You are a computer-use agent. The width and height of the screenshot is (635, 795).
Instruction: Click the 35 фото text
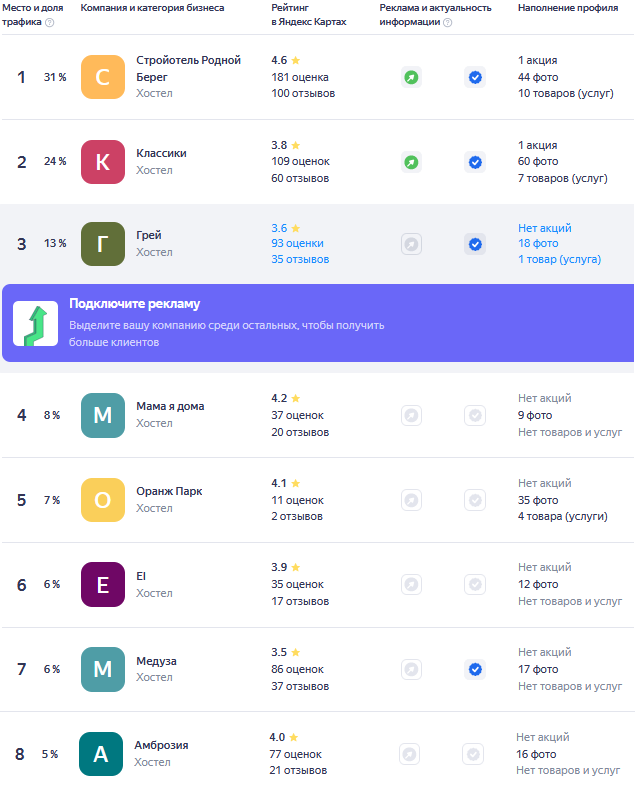538,500
